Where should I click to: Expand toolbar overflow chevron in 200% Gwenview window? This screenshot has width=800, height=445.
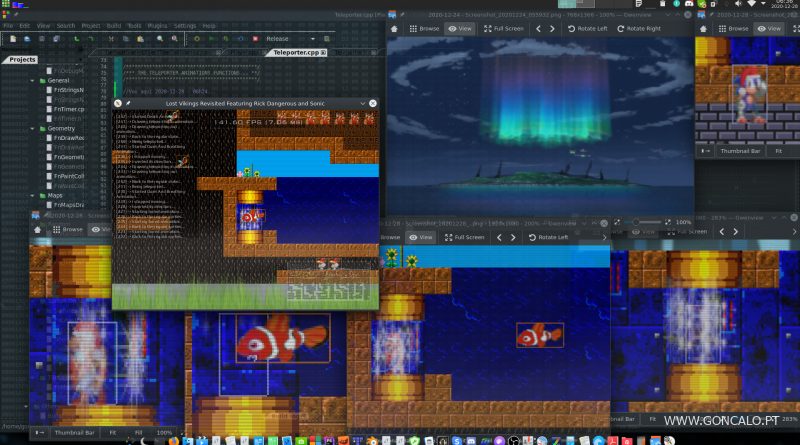pyautogui.click(x=604, y=237)
